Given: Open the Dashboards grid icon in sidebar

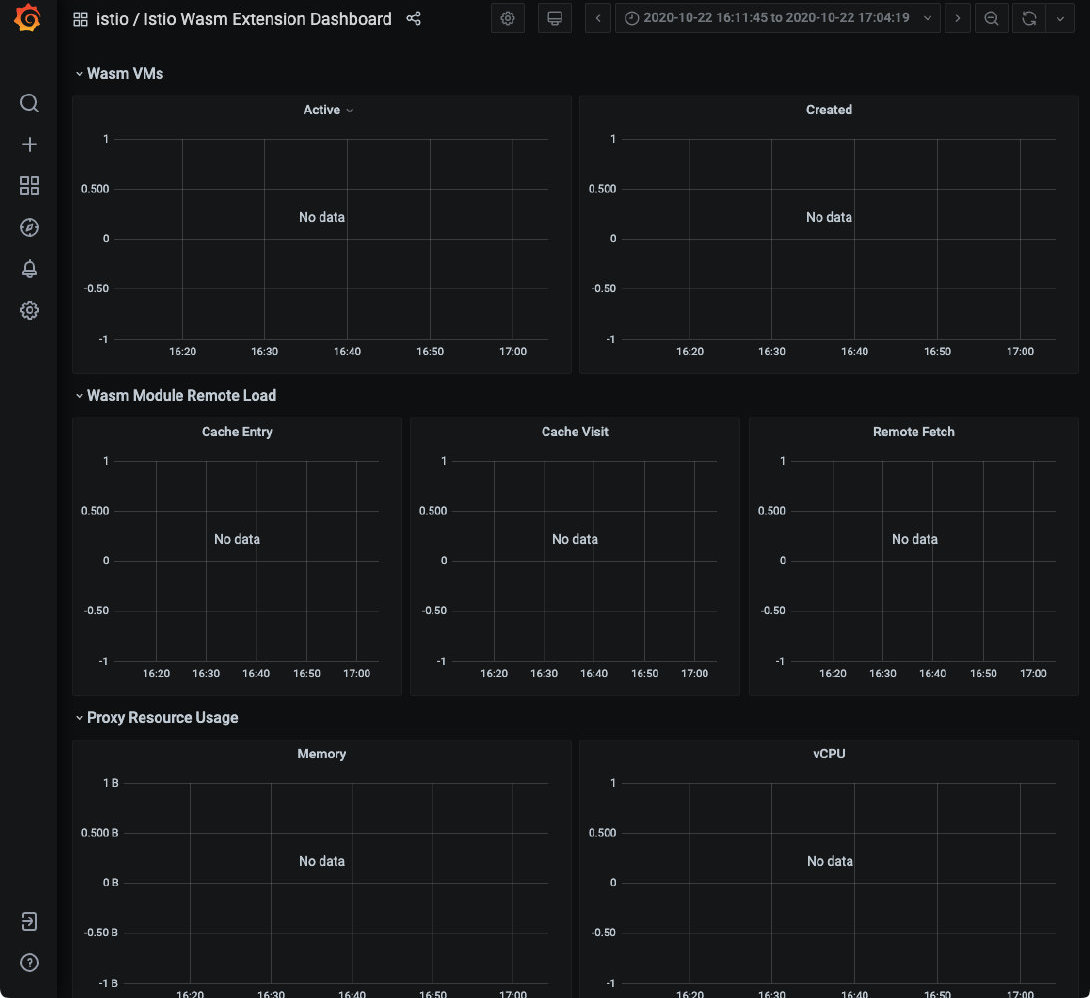Looking at the screenshot, I should point(29,186).
